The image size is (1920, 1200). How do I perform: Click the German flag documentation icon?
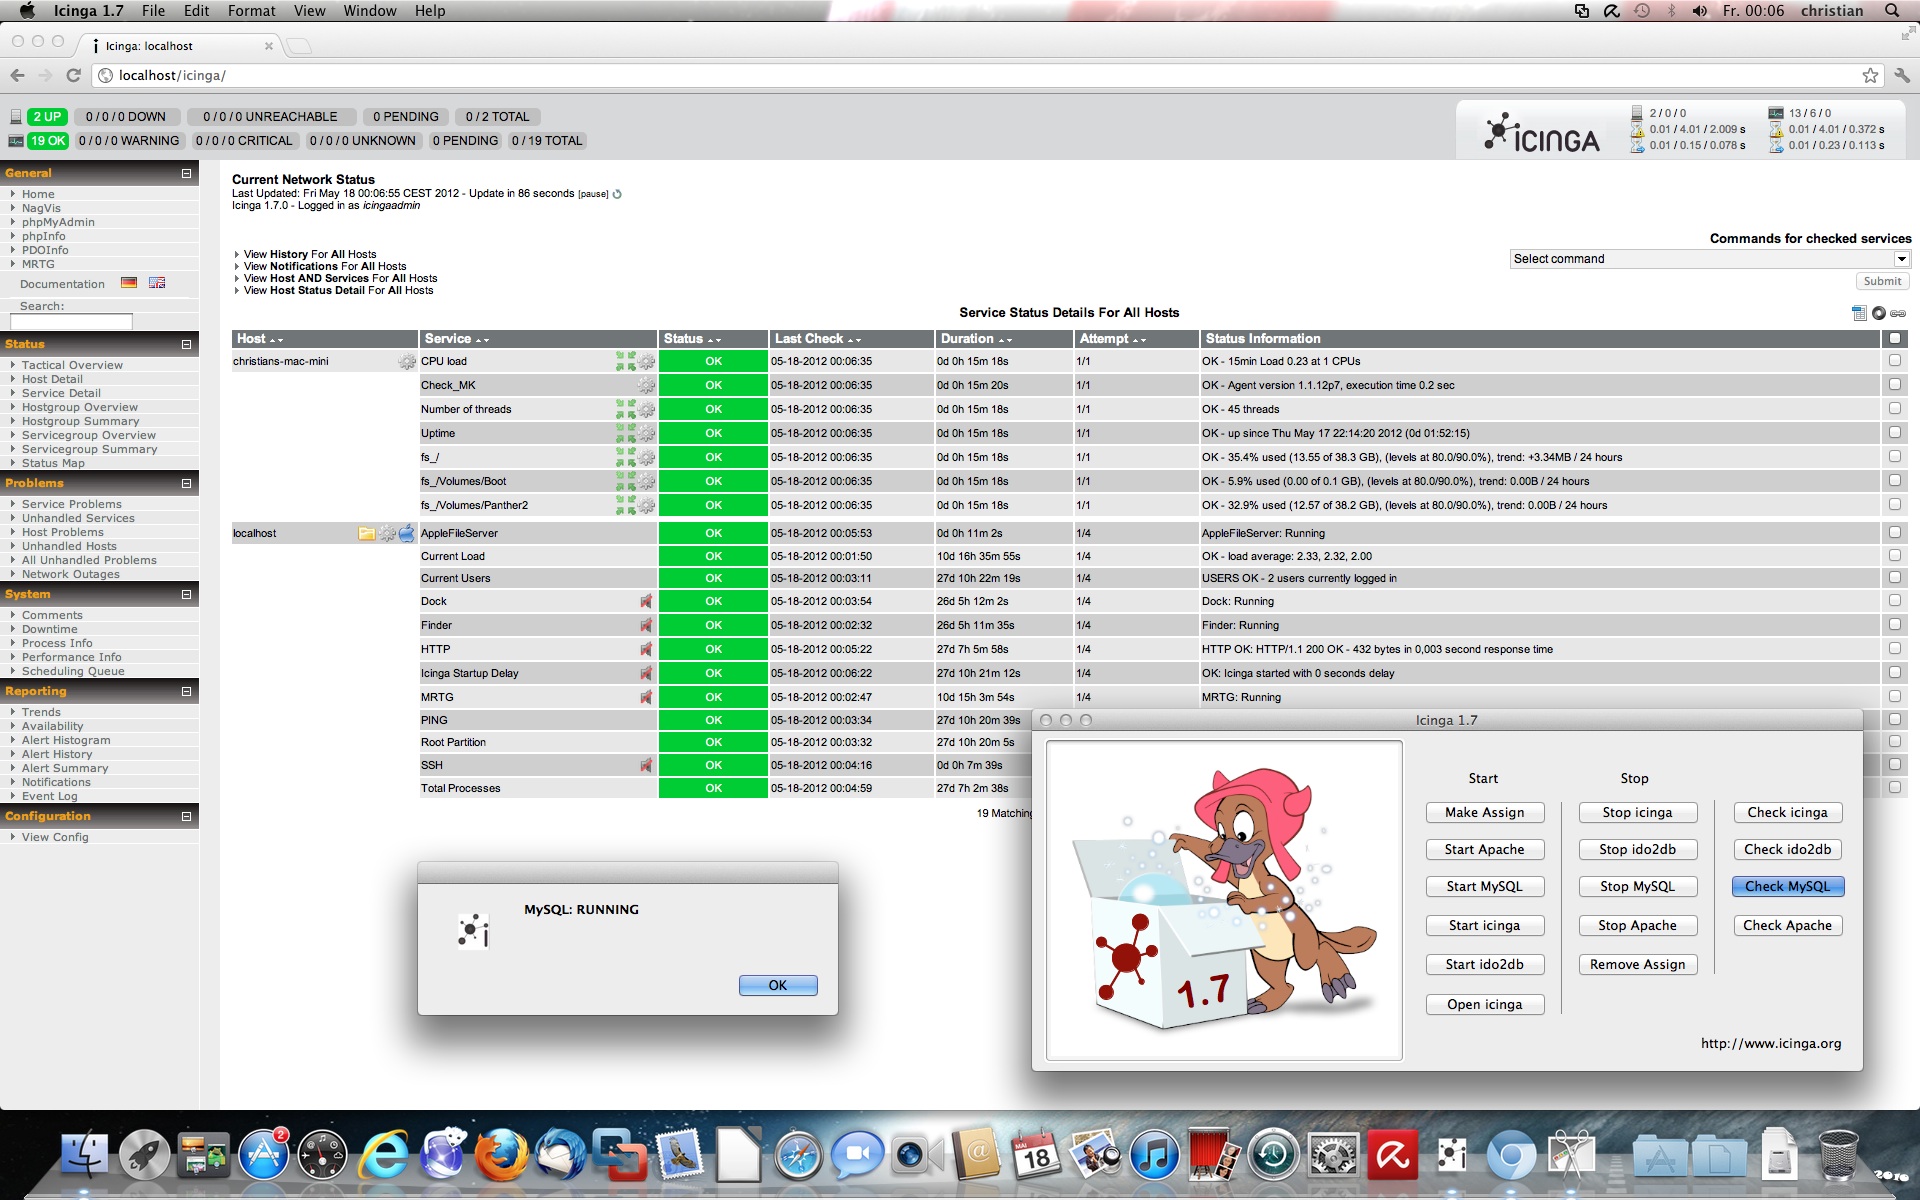[x=129, y=283]
